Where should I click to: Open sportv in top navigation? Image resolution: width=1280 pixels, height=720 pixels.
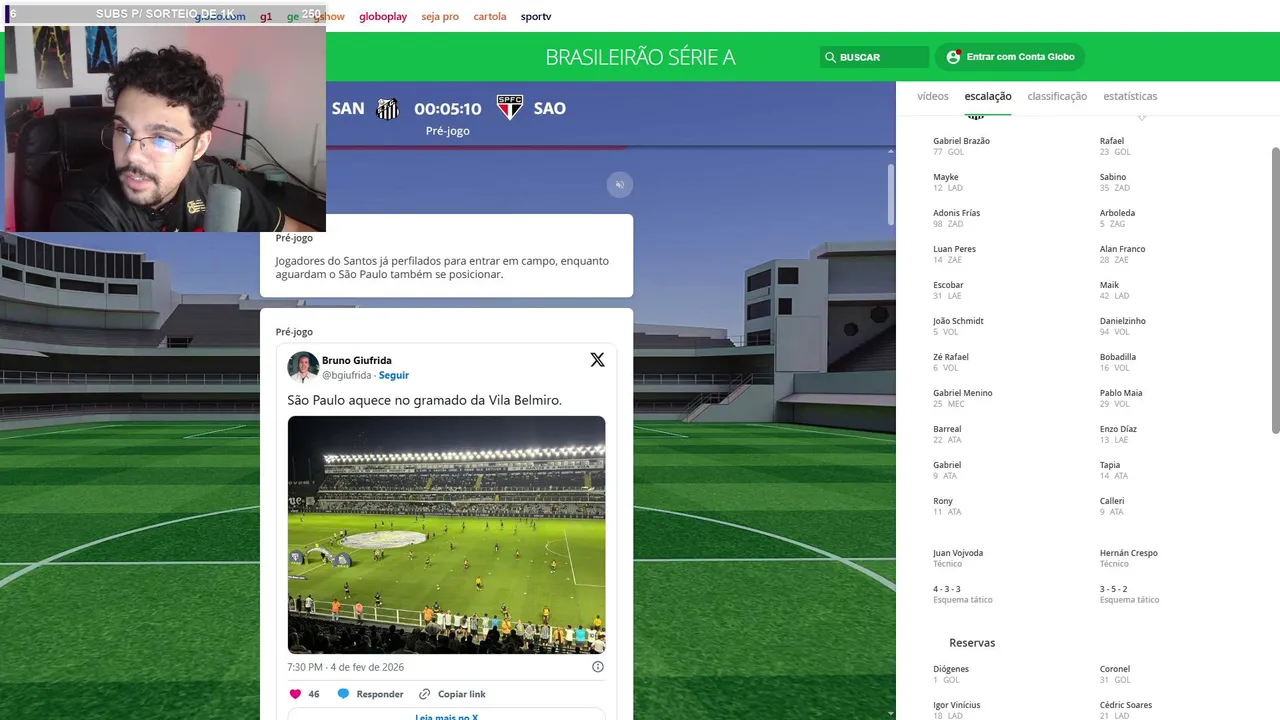pyautogui.click(x=536, y=17)
